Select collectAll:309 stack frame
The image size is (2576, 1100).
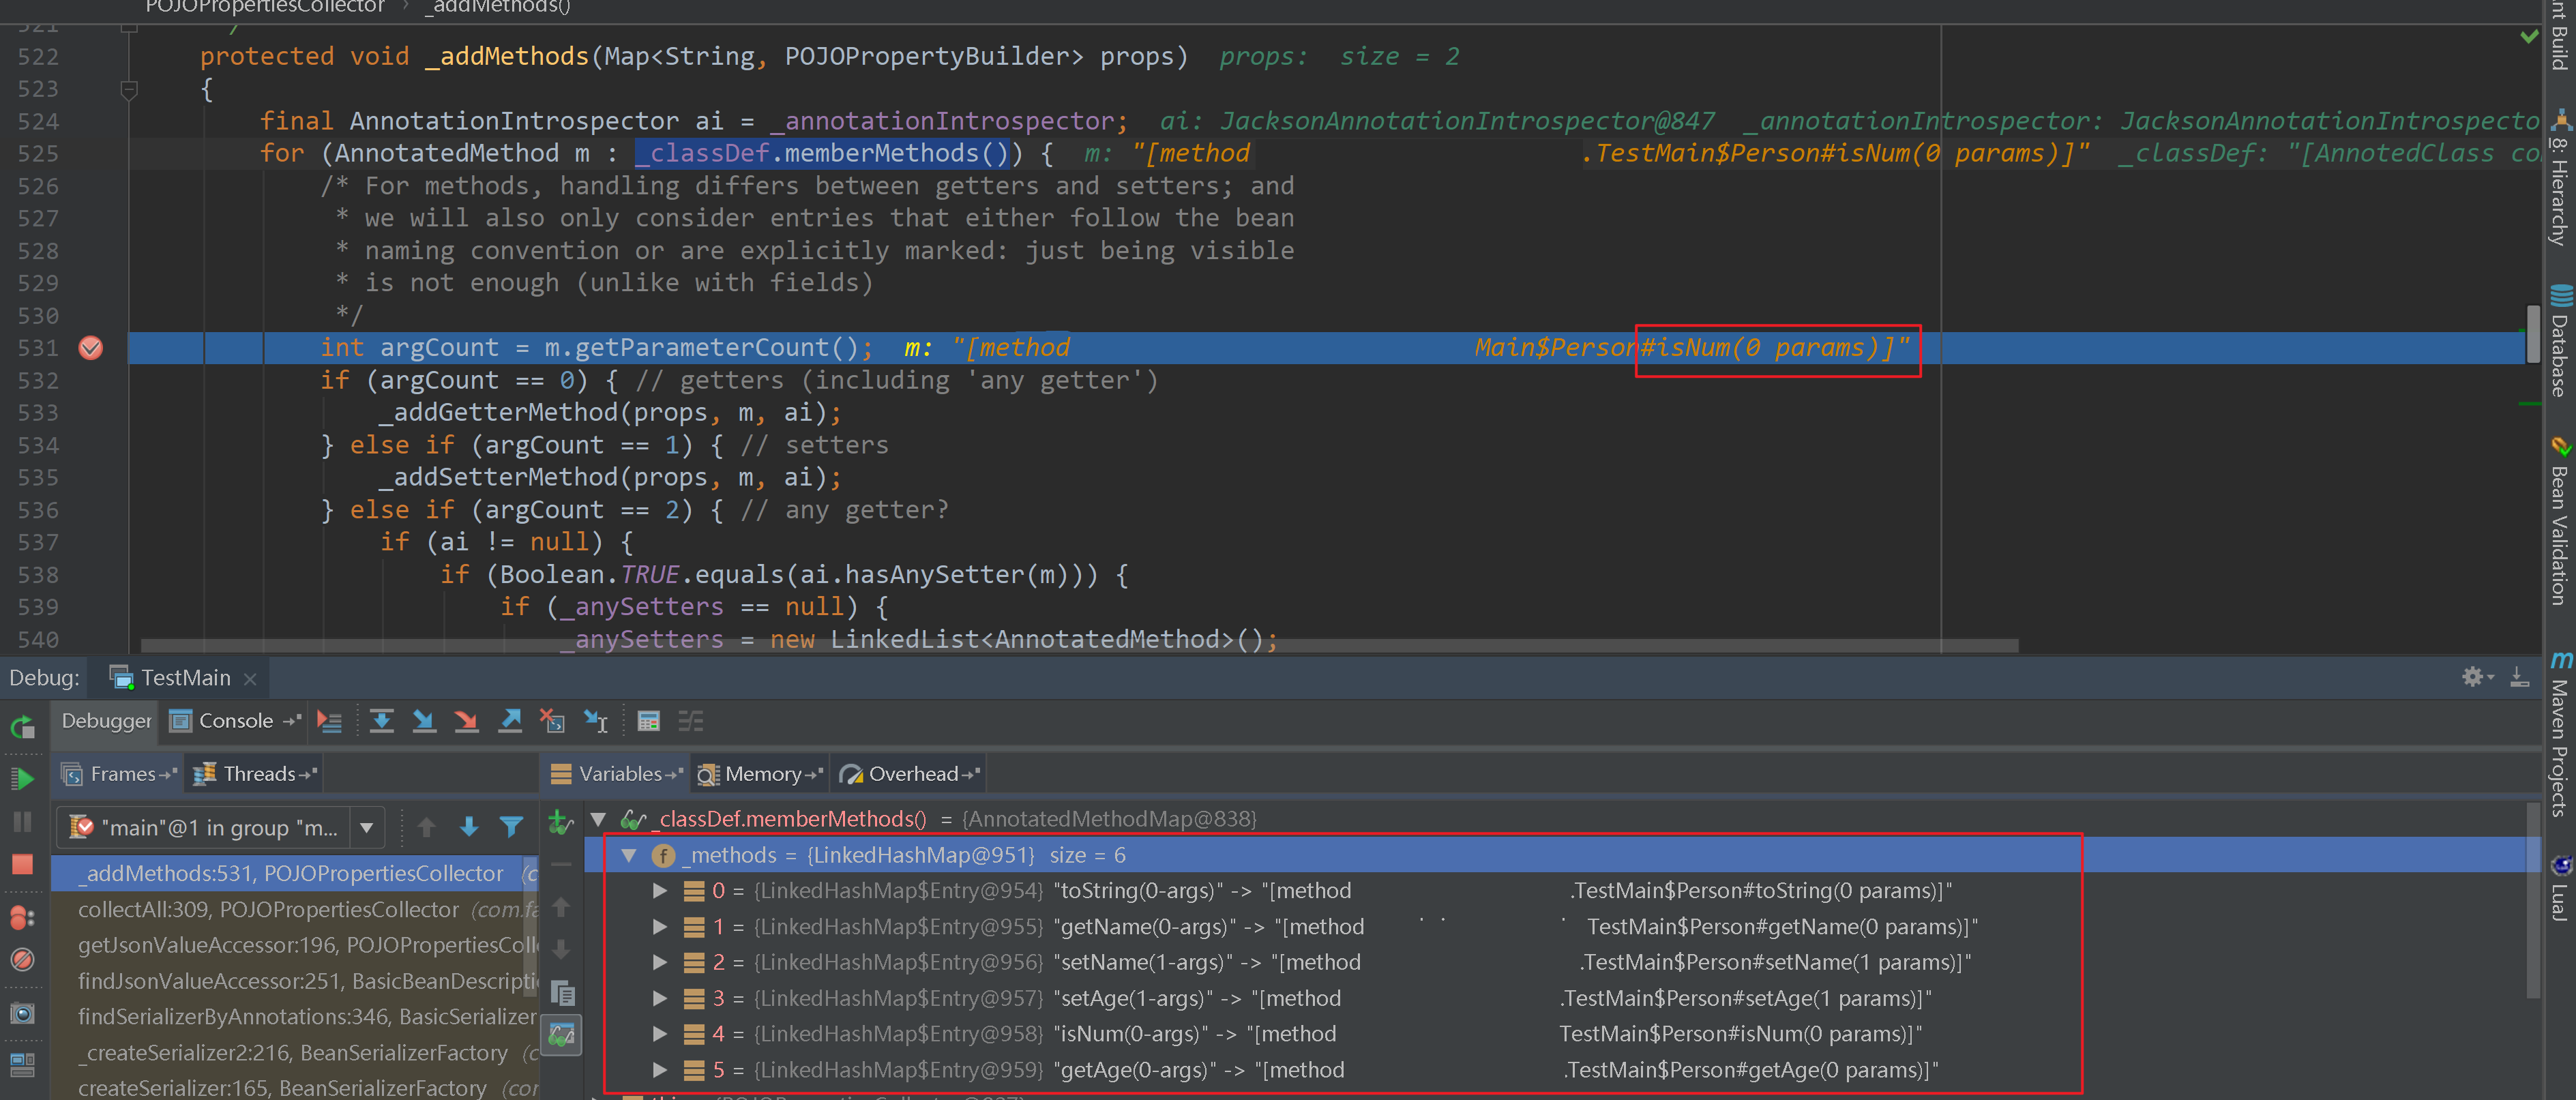(x=295, y=909)
